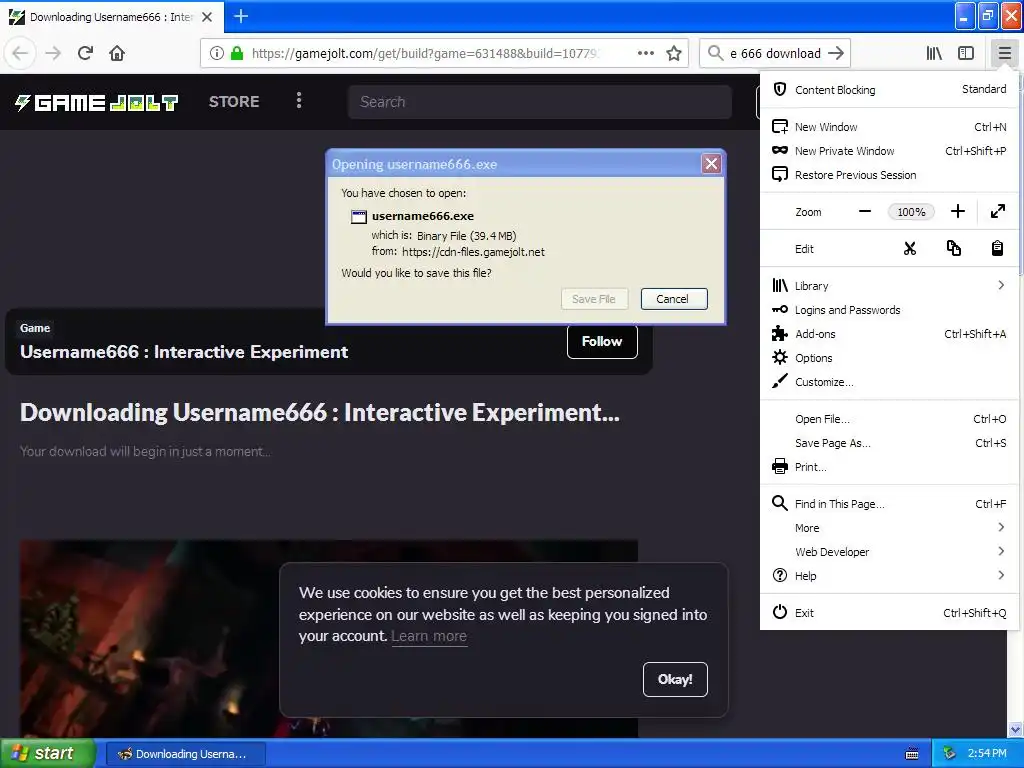Cancel the username666.exe download dialog
1024x768 pixels.
pyautogui.click(x=673, y=299)
